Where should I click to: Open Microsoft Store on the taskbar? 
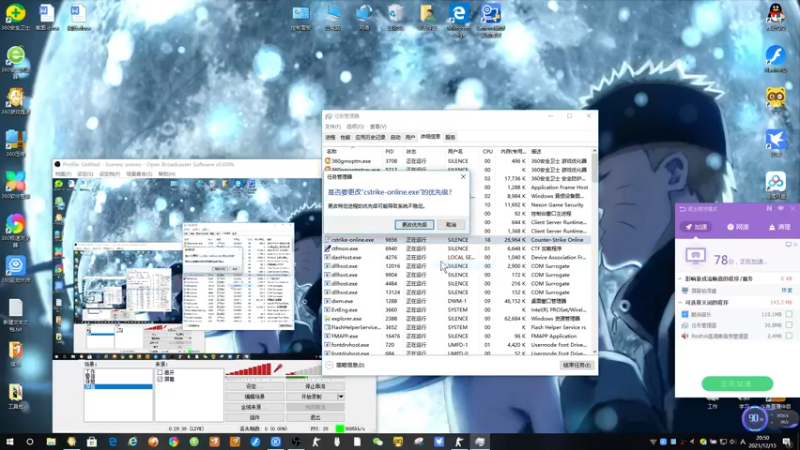pos(92,442)
